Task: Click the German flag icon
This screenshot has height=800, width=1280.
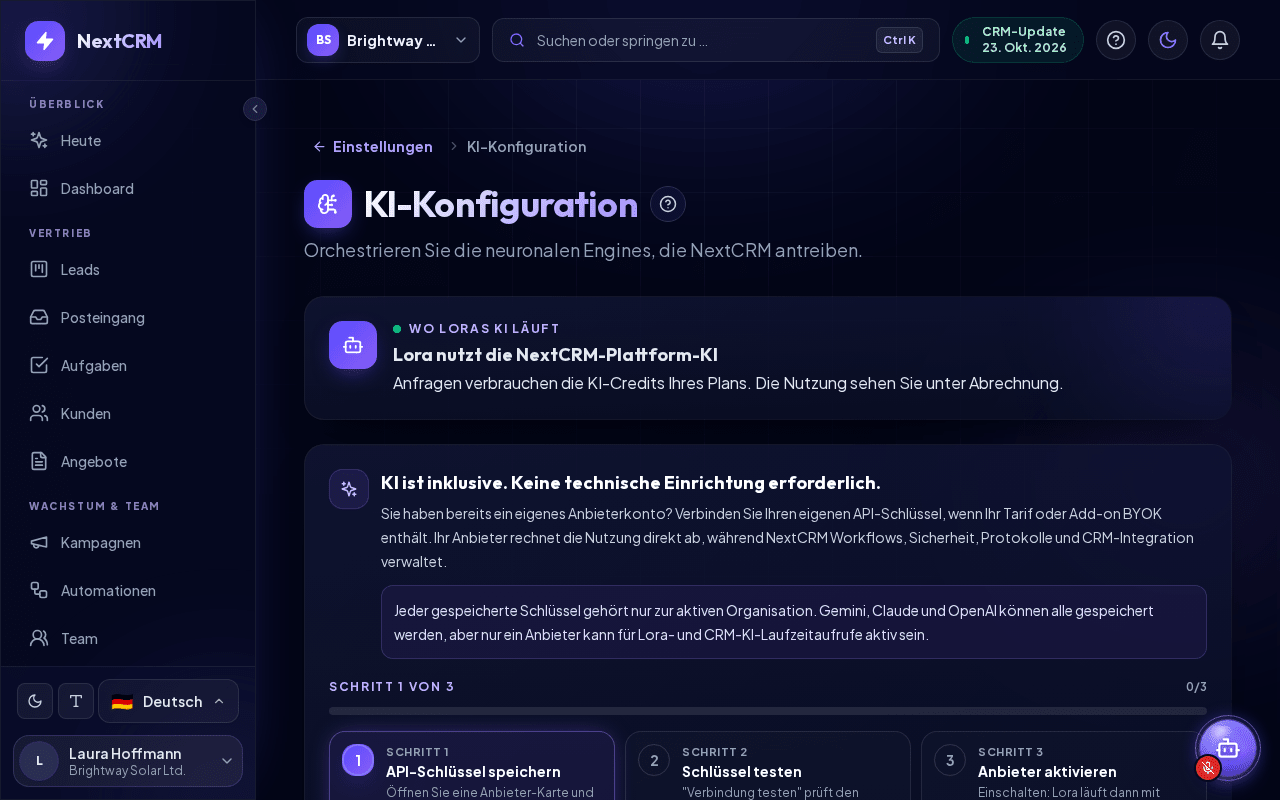Action: 122,702
